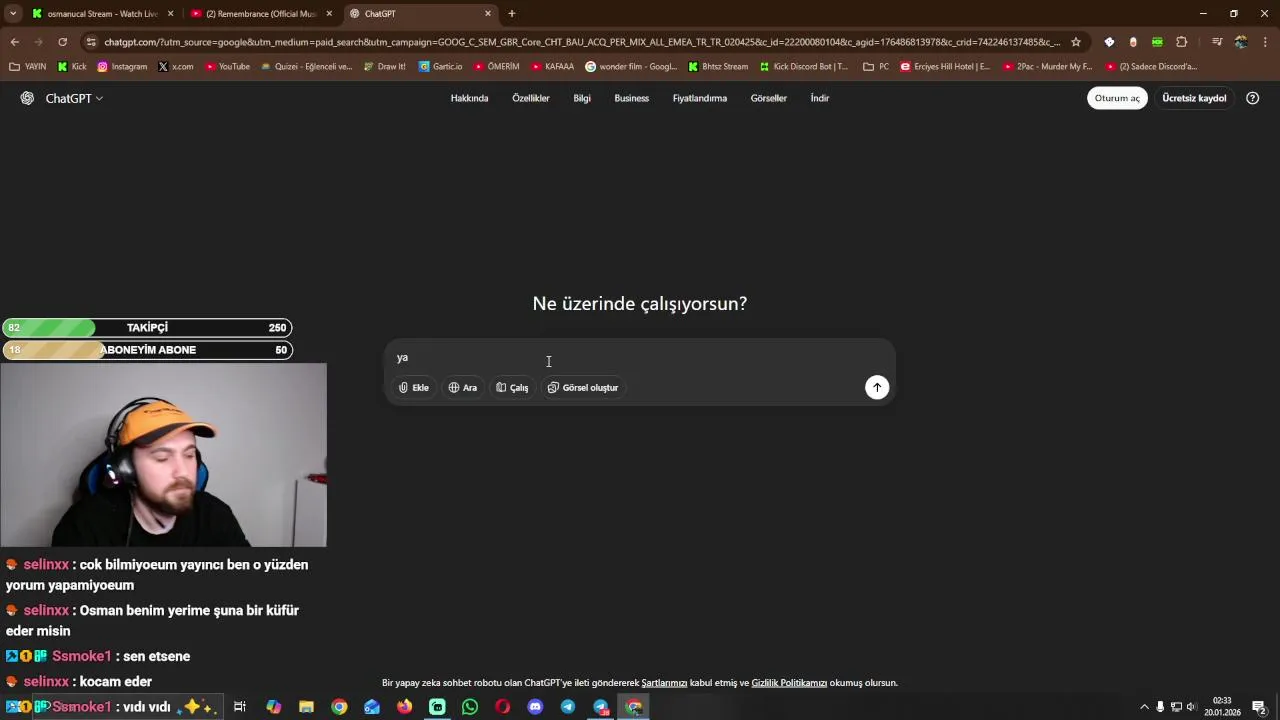Send the message with the up-arrow button
Screen dimensions: 1280x720
[x=877, y=388]
